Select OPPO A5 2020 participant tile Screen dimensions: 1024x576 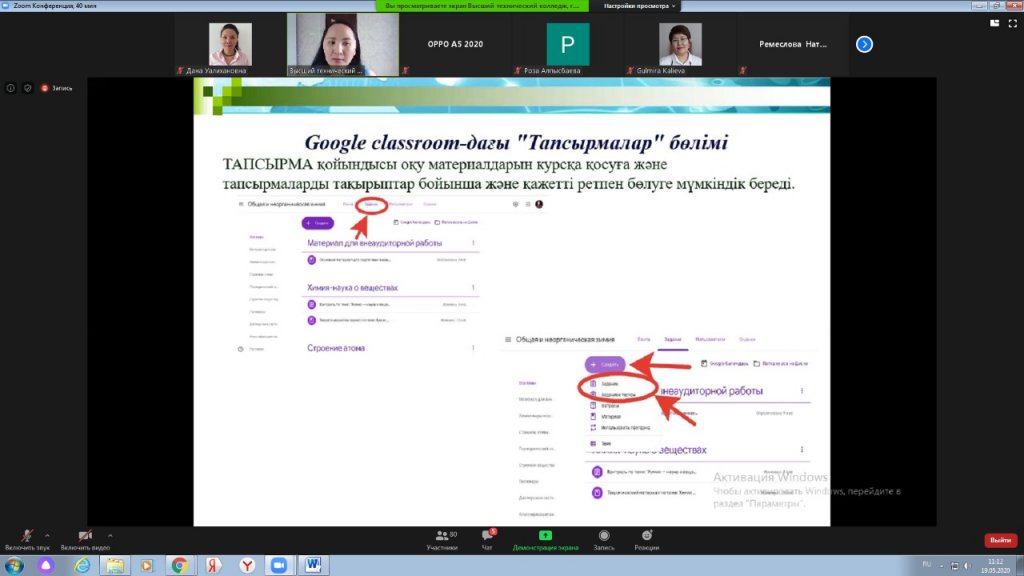click(x=455, y=44)
